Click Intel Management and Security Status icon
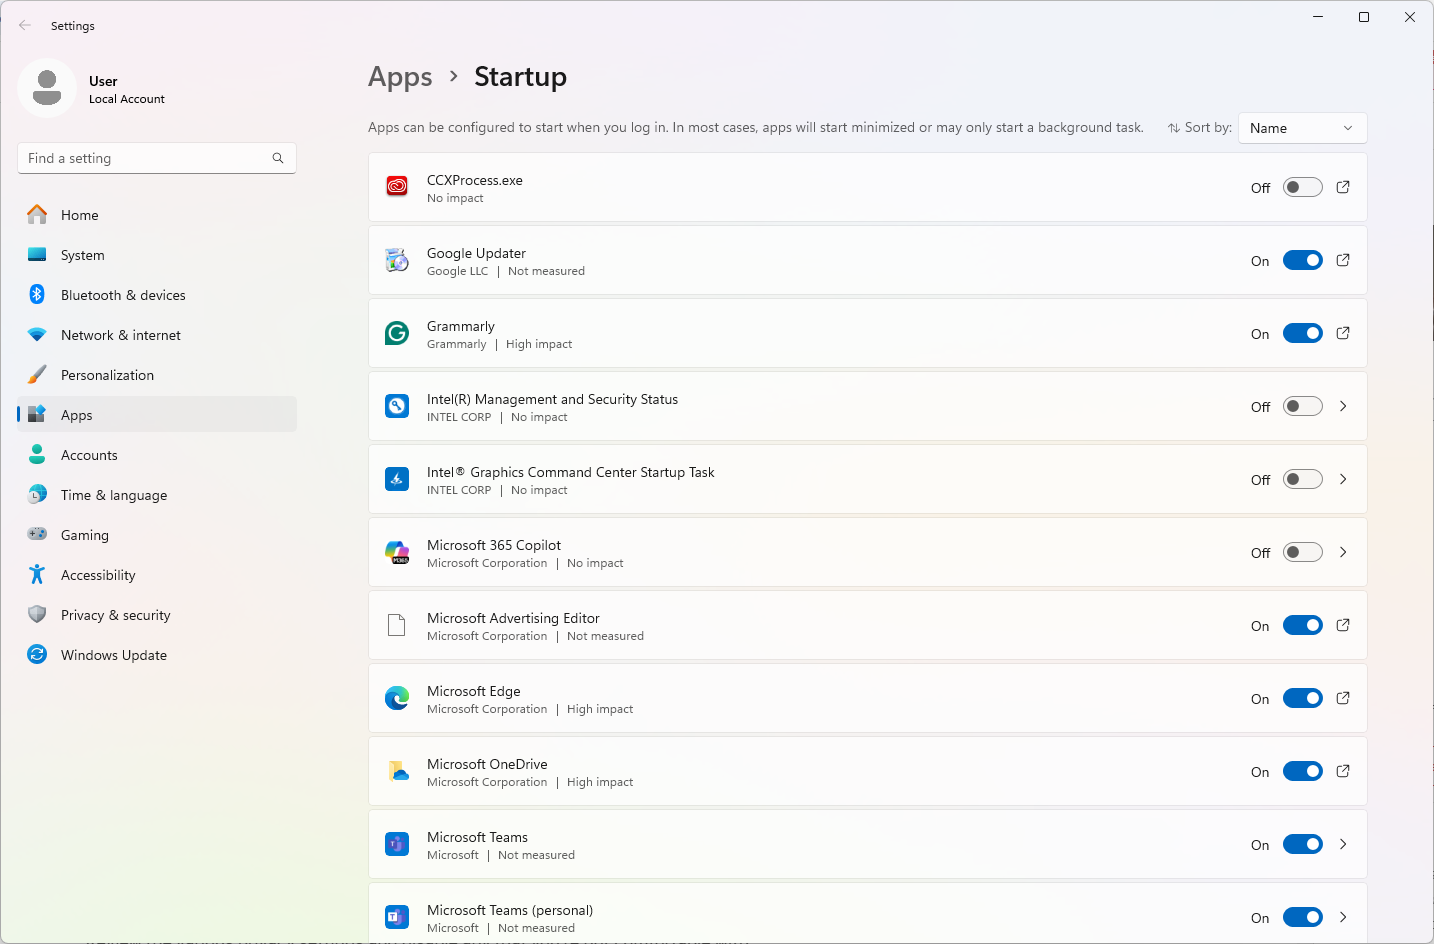 coord(397,406)
